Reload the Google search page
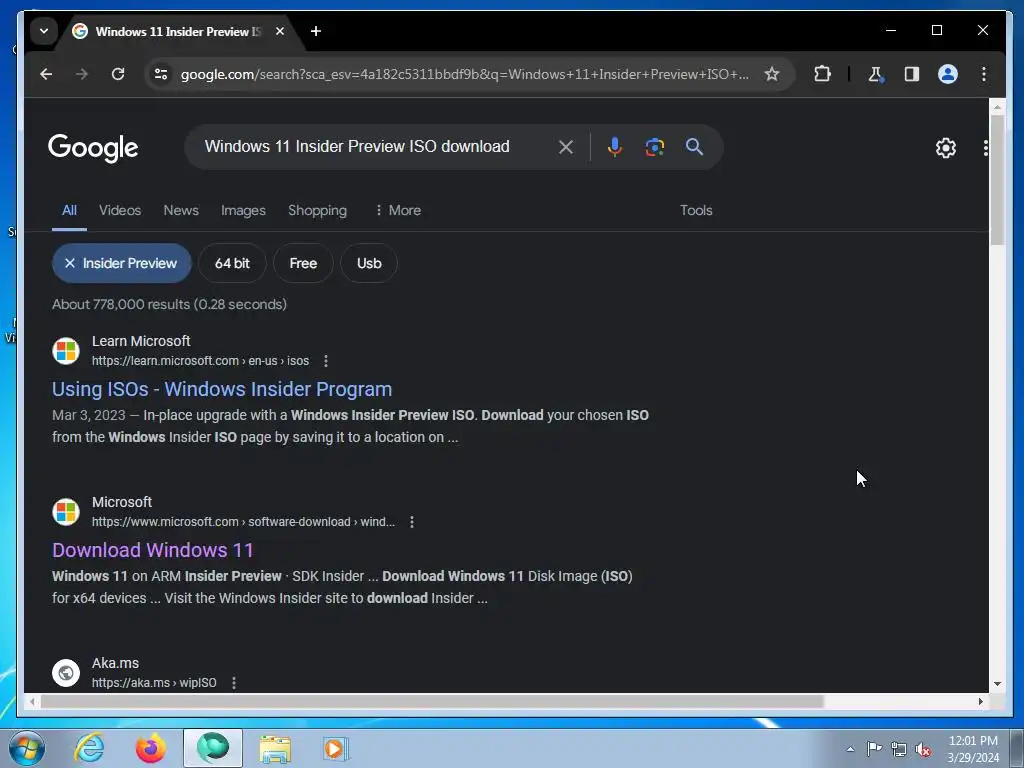 coord(118,74)
